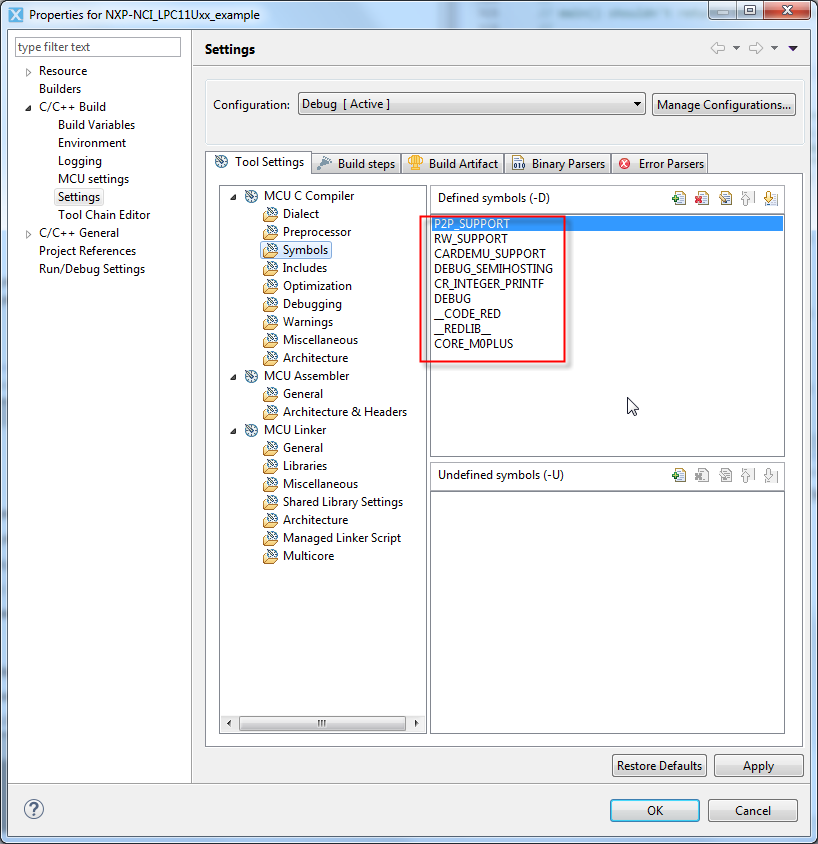Delete the selected defined symbol

tap(702, 198)
